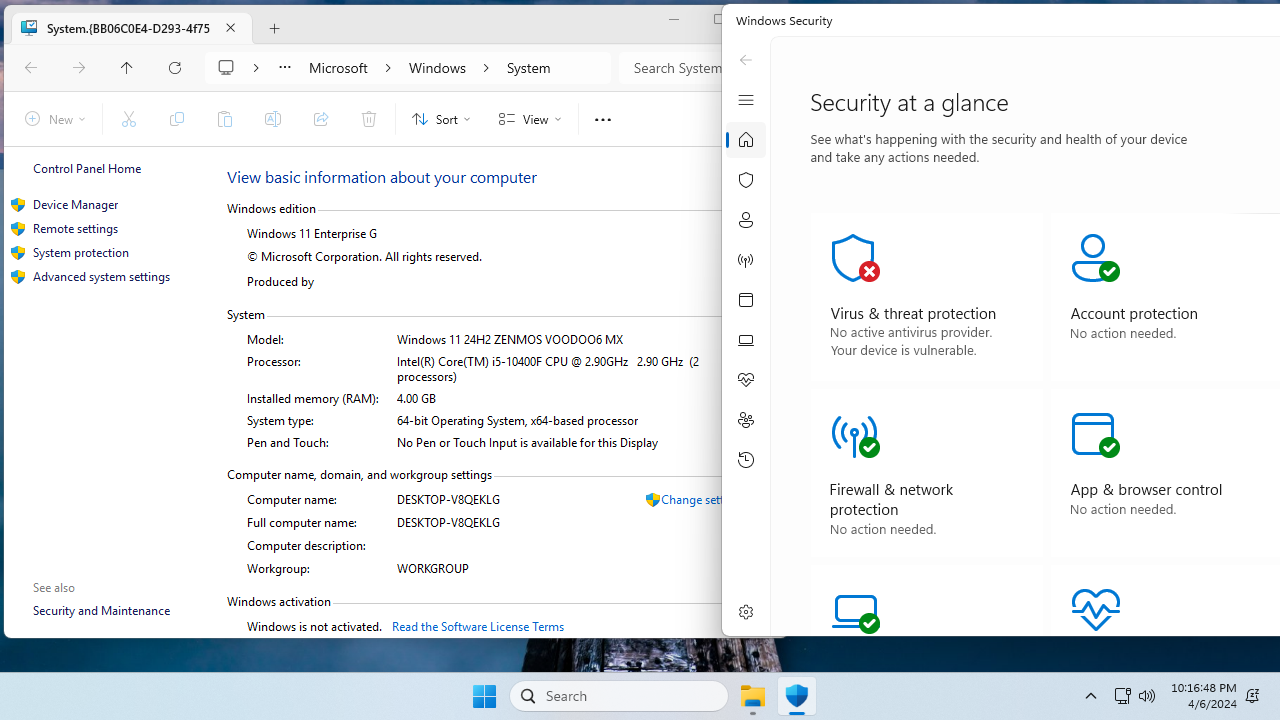Open Protection history clock sidebar icon
The image size is (1280, 720).
pos(746,460)
